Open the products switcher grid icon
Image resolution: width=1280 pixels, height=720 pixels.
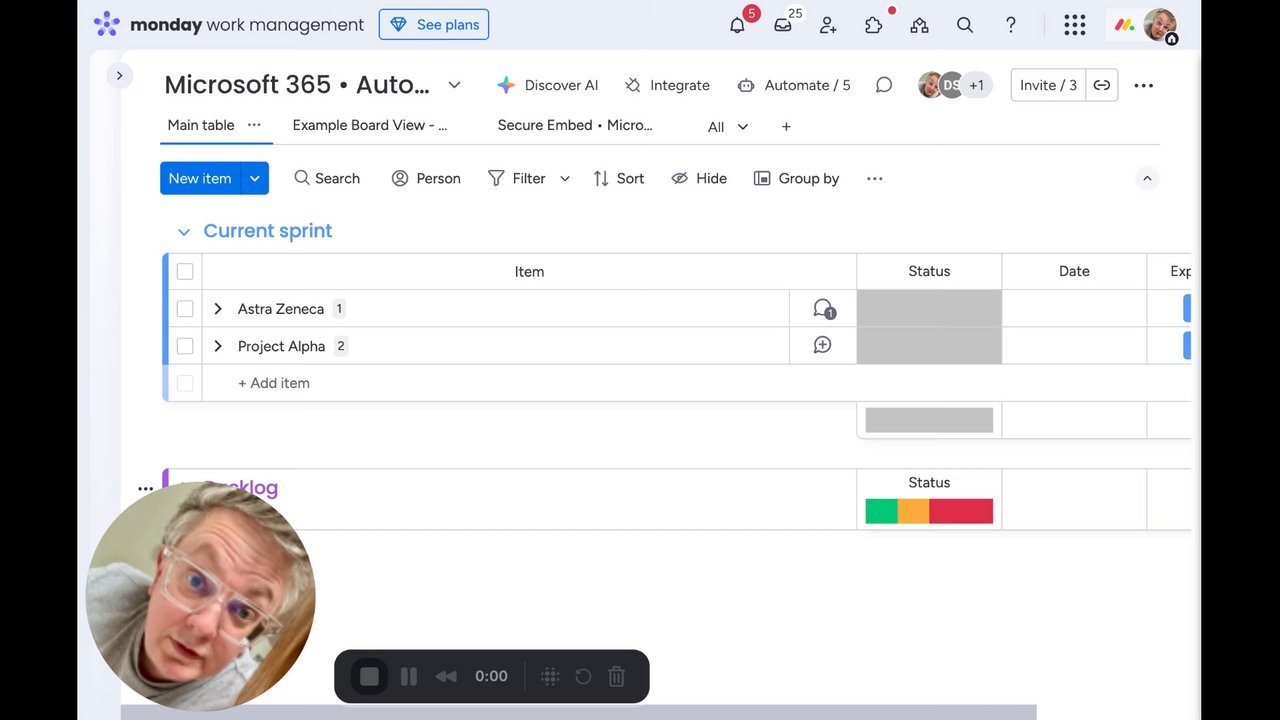coord(1075,25)
